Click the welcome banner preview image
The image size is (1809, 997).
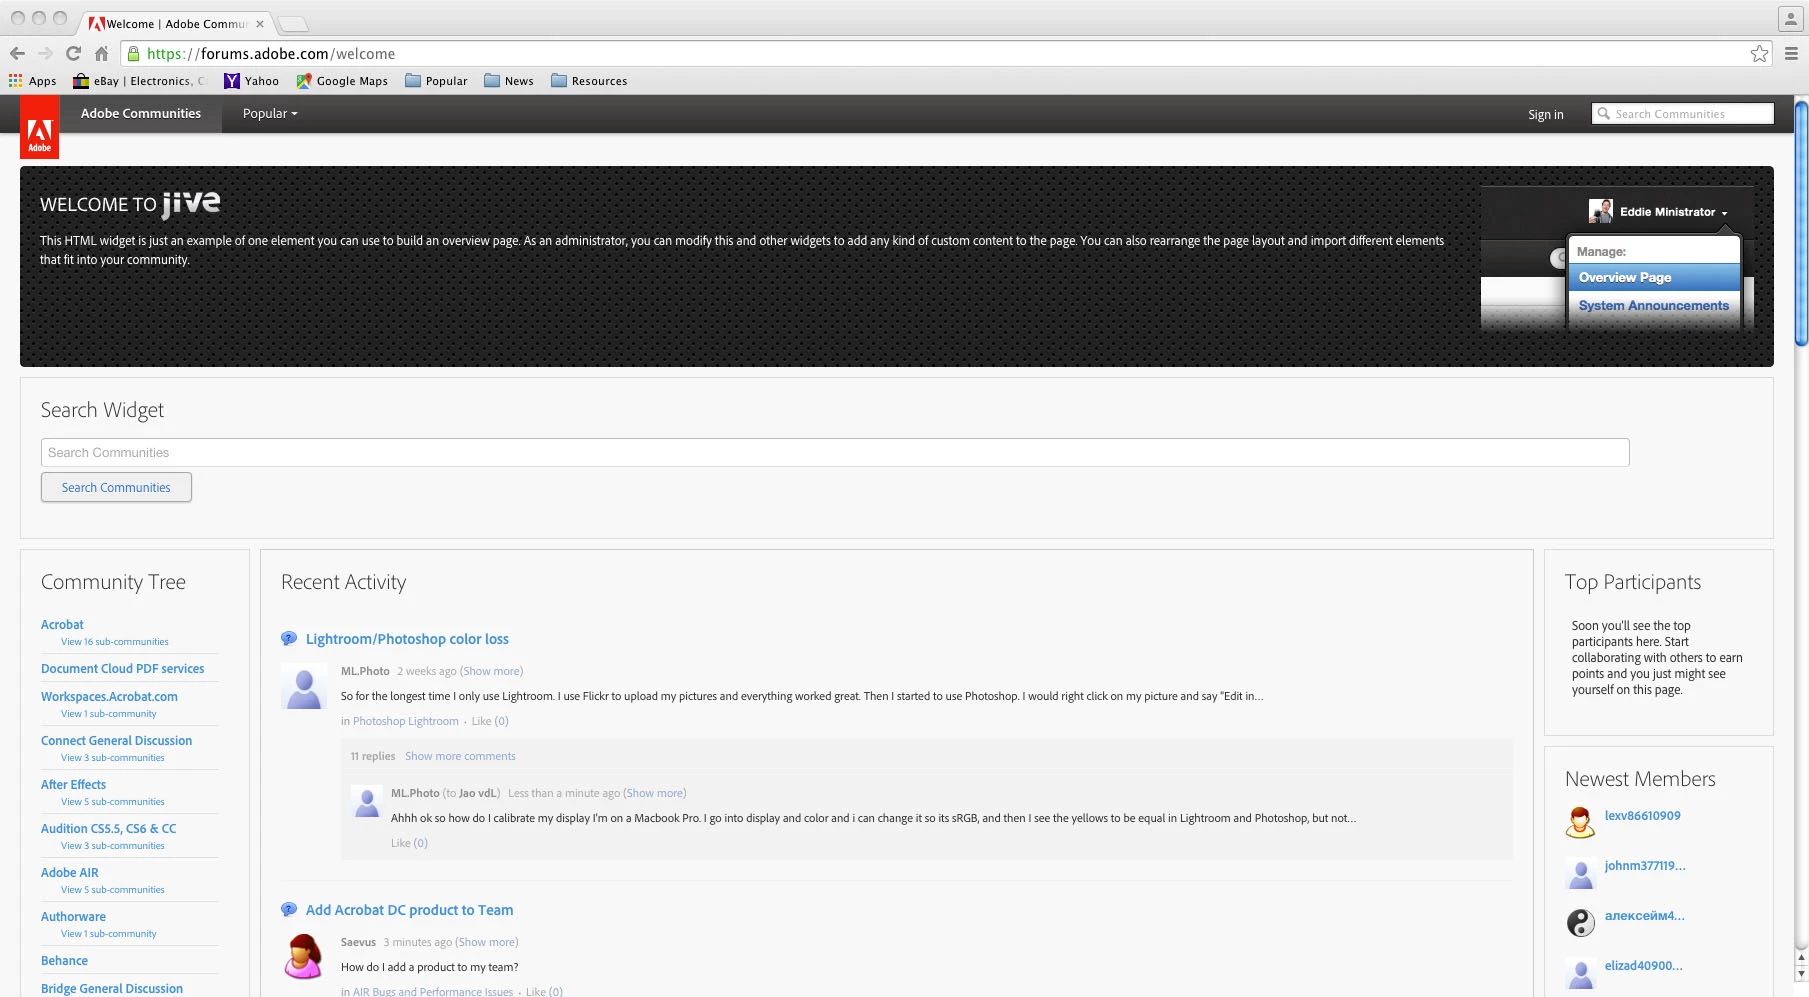(x=1617, y=257)
